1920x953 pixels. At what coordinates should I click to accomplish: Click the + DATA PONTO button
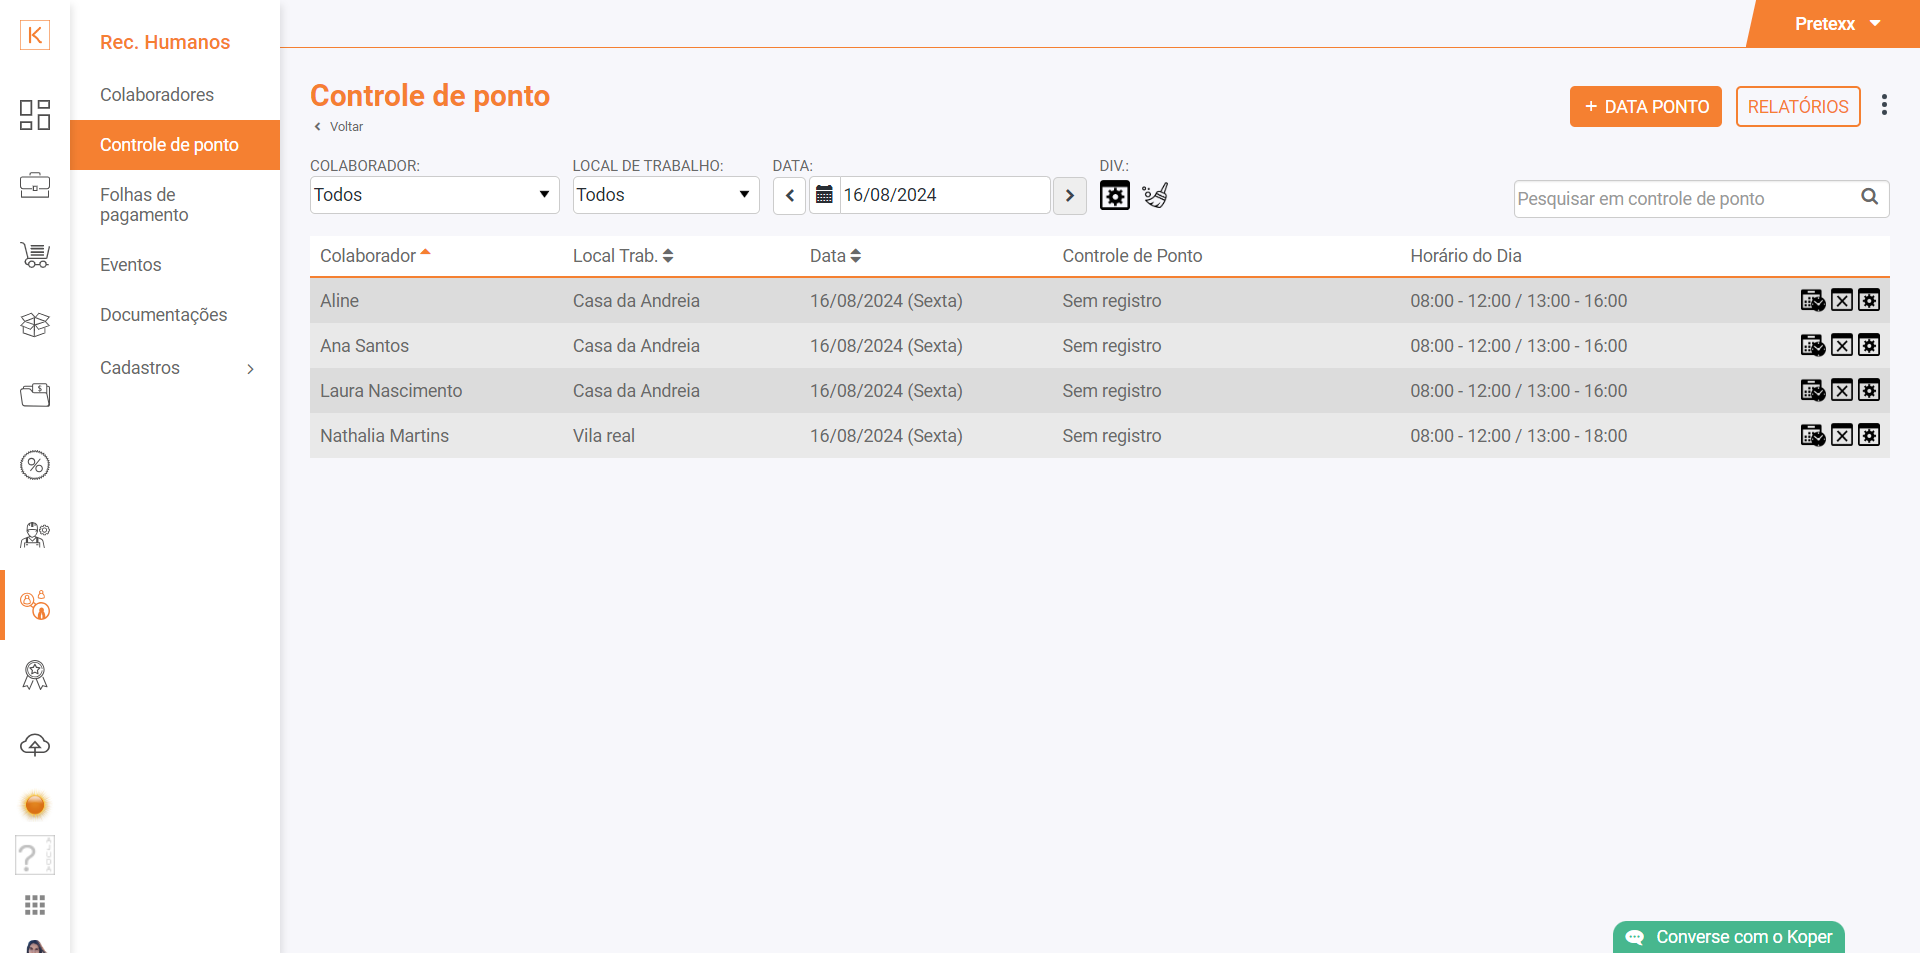pyautogui.click(x=1645, y=107)
